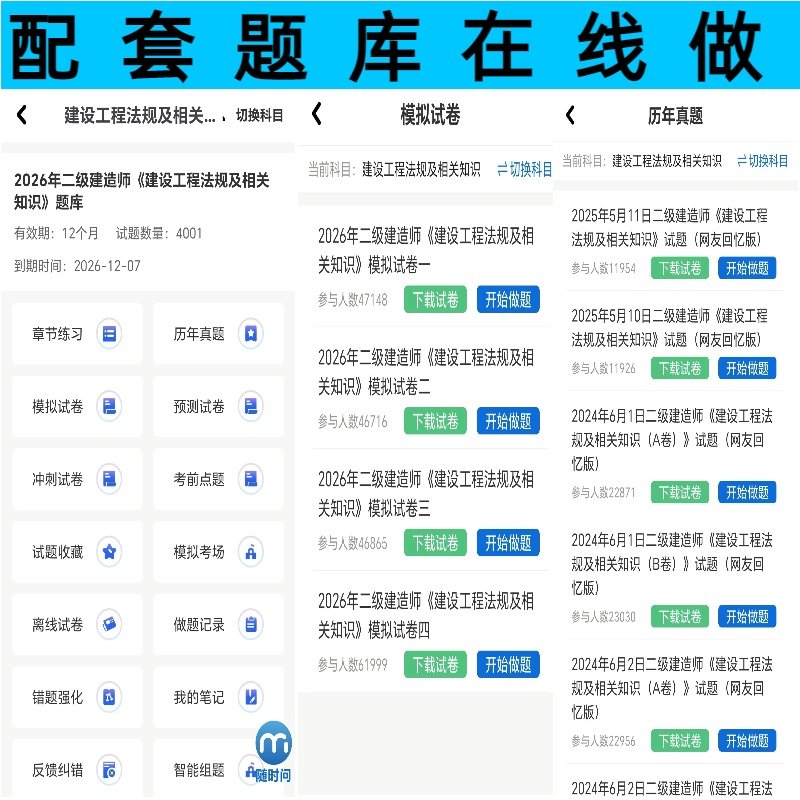This screenshot has width=800, height=800.
Task: Download 模拟试卷一 via 下载试卷
Action: click(435, 299)
